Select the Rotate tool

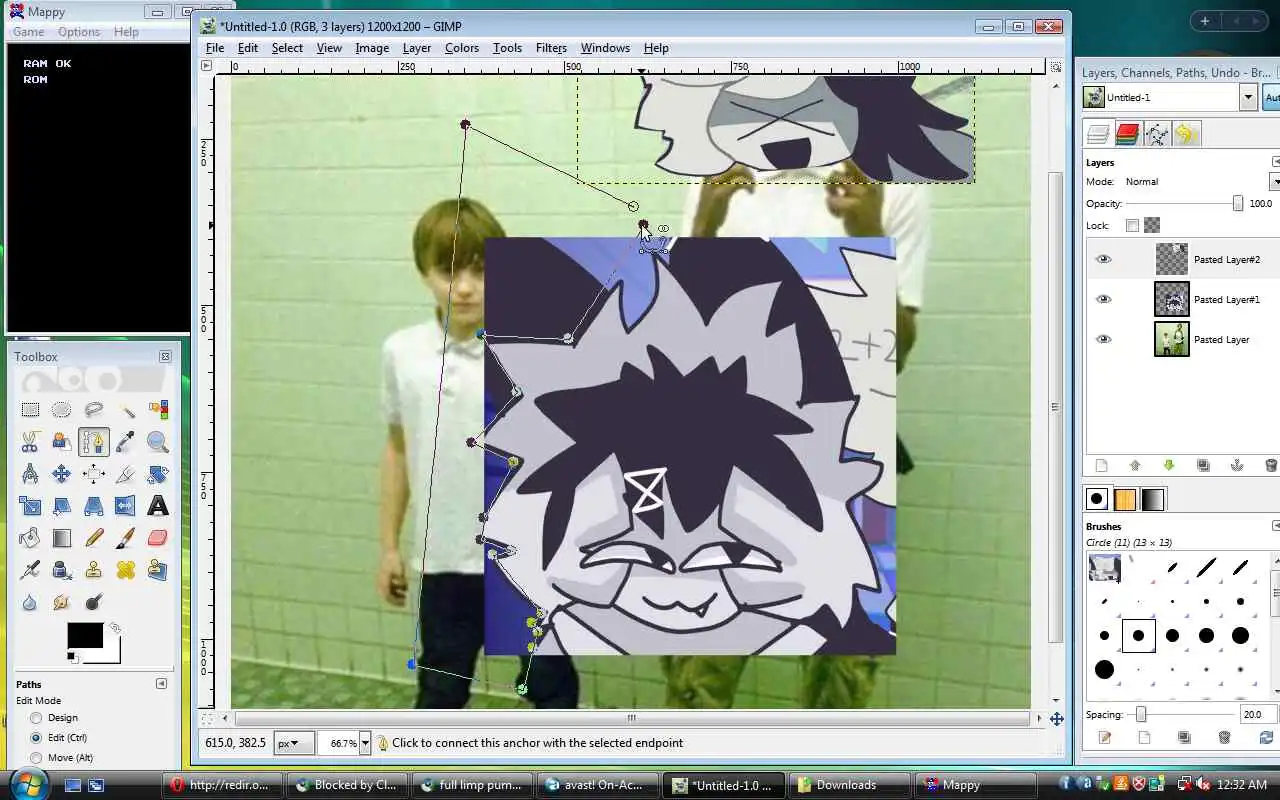158,474
